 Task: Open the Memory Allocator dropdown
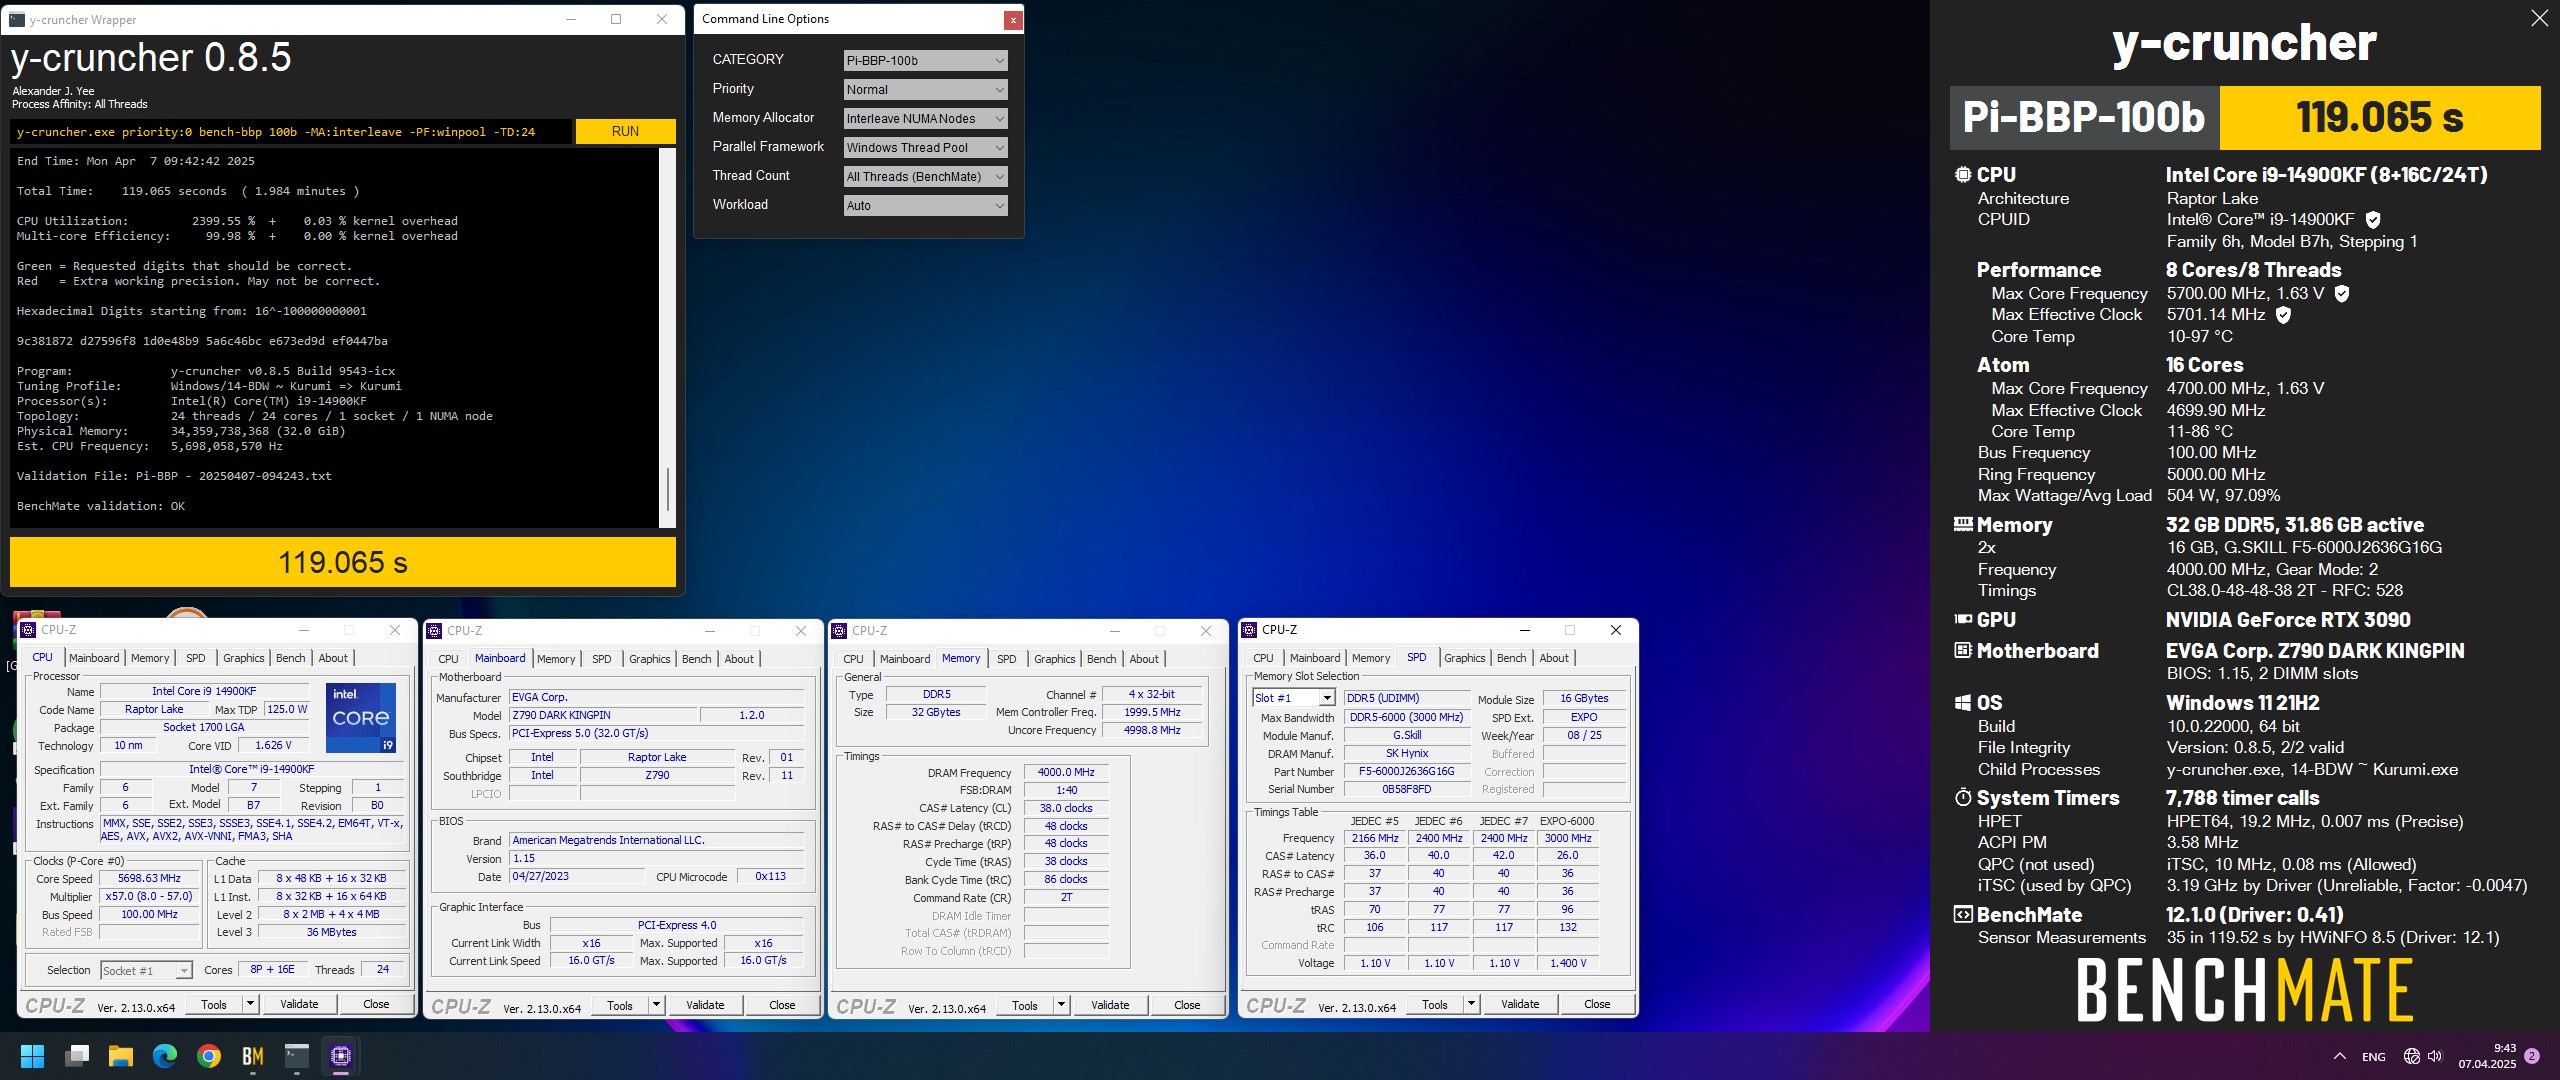pos(925,118)
